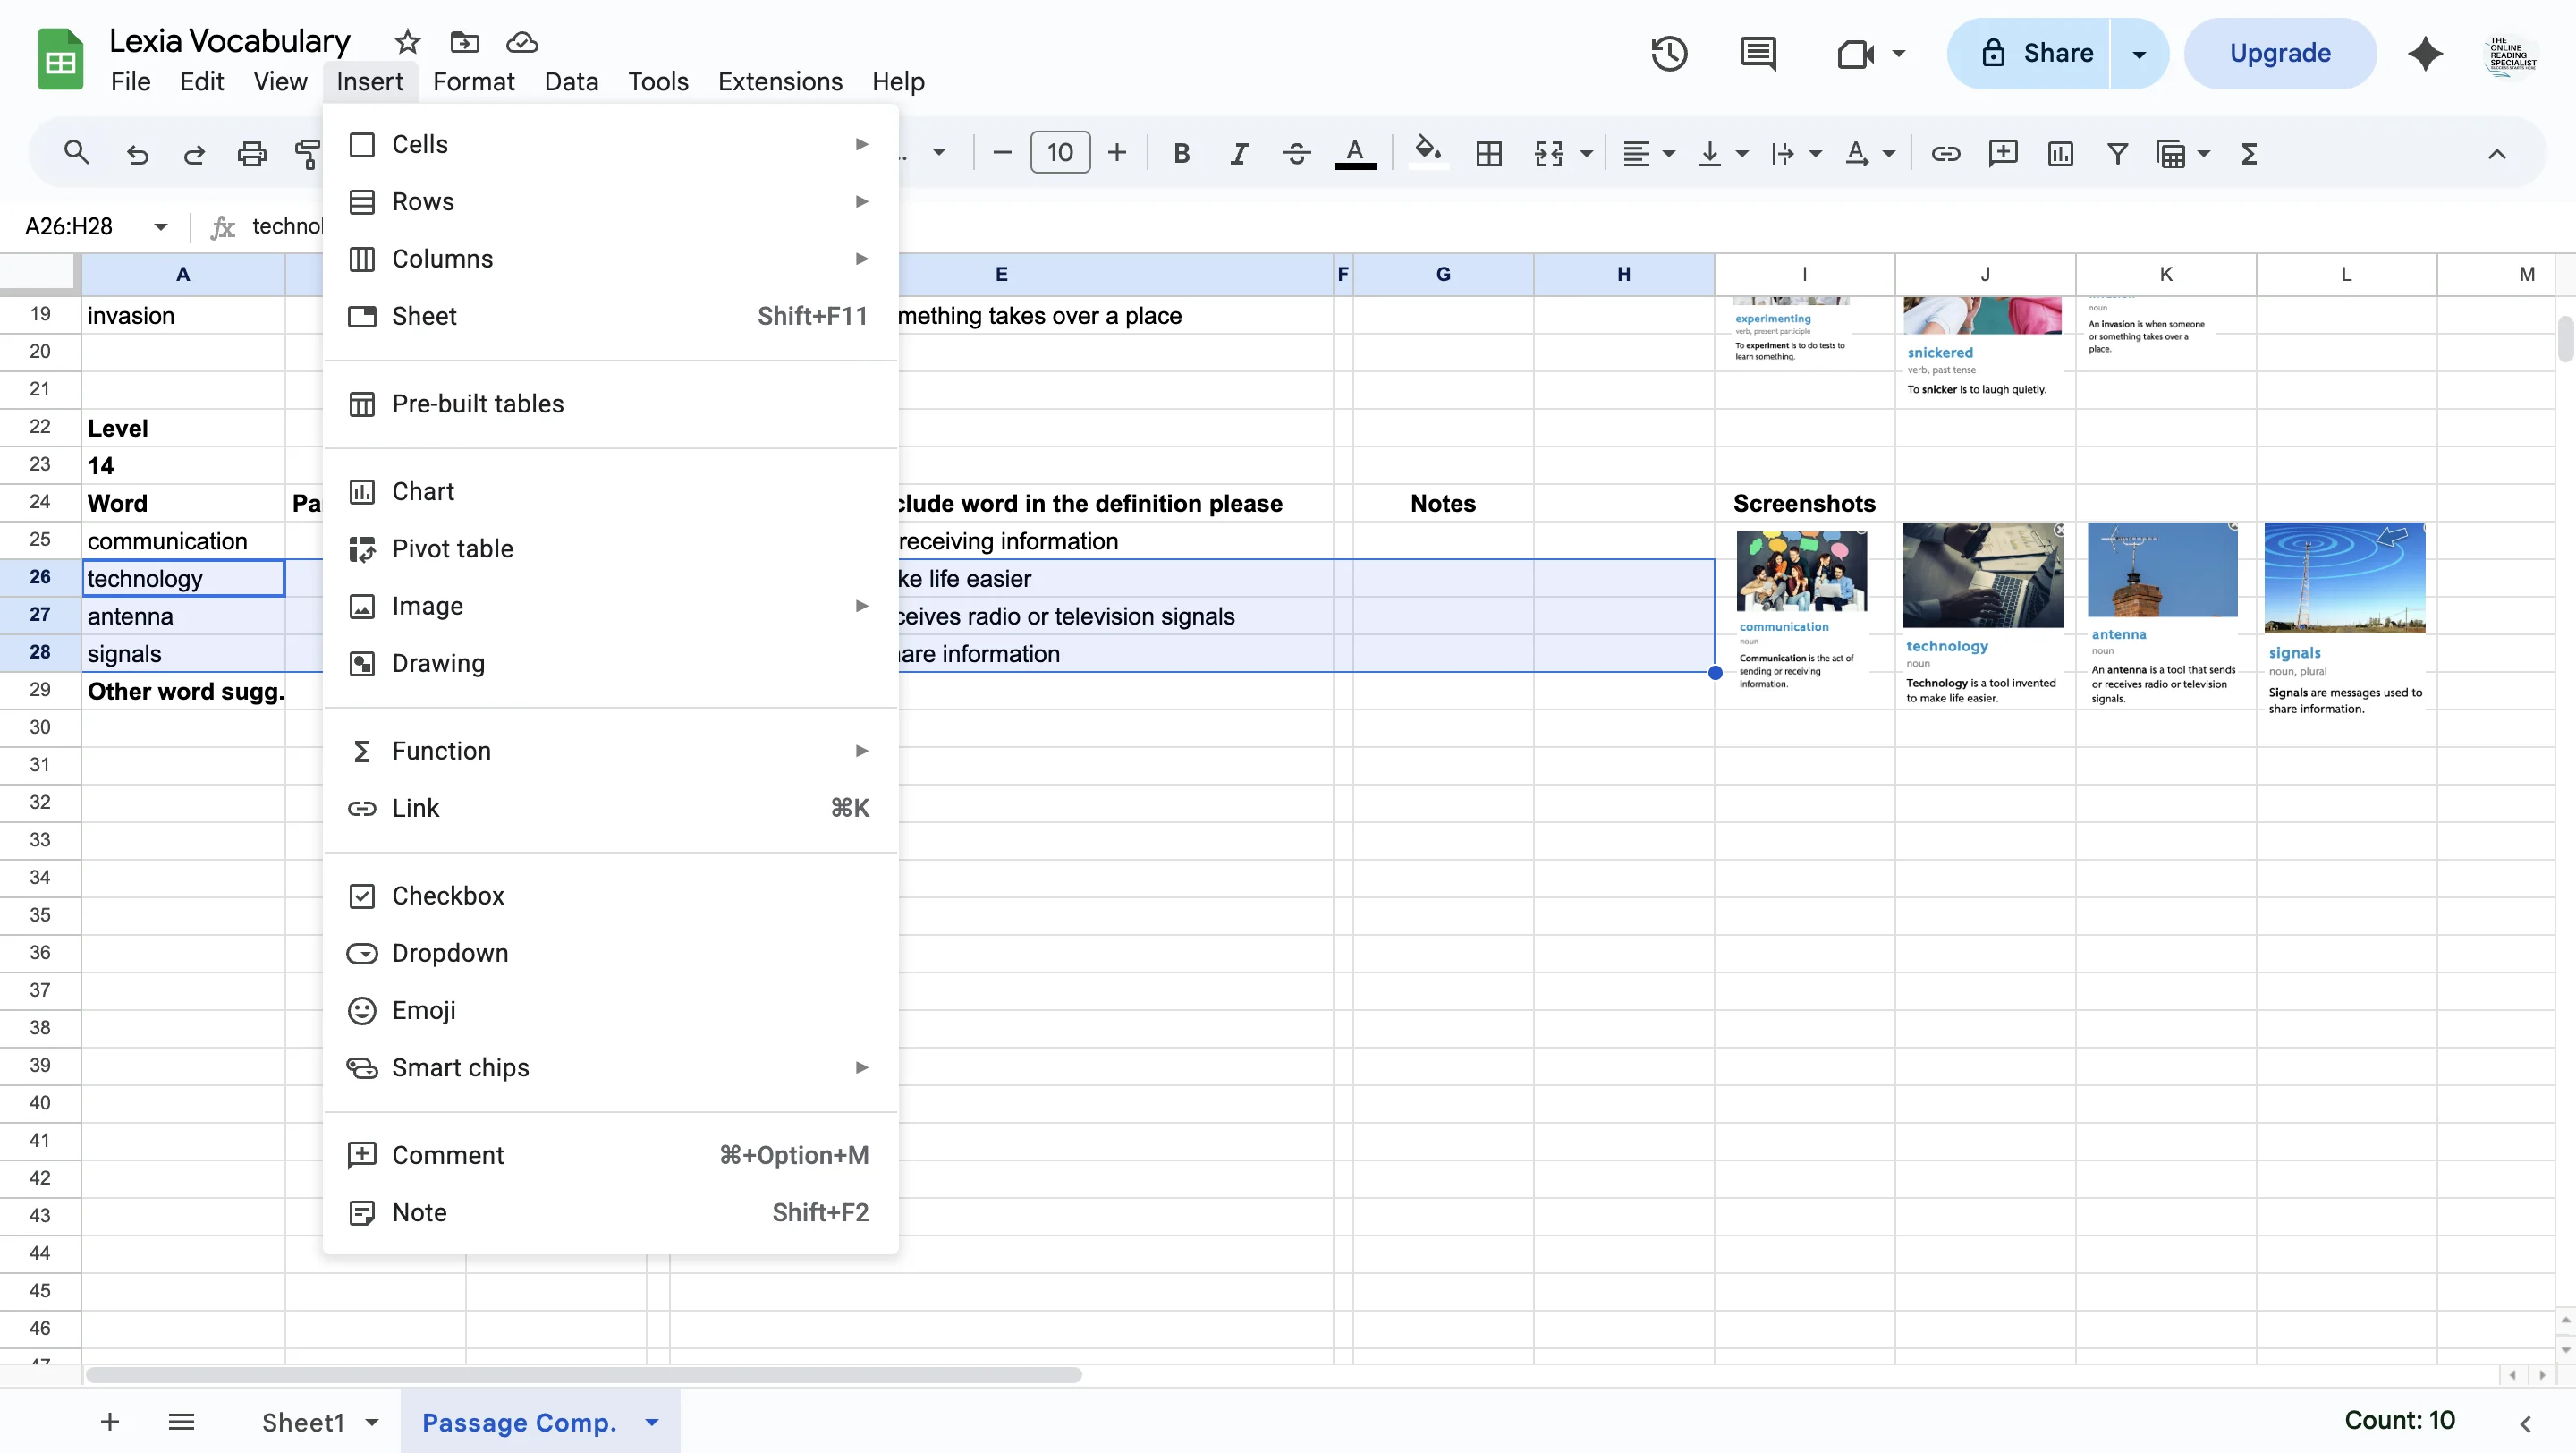2576x1453 pixels.
Task: Select the paint format tool
Action: (x=306, y=152)
